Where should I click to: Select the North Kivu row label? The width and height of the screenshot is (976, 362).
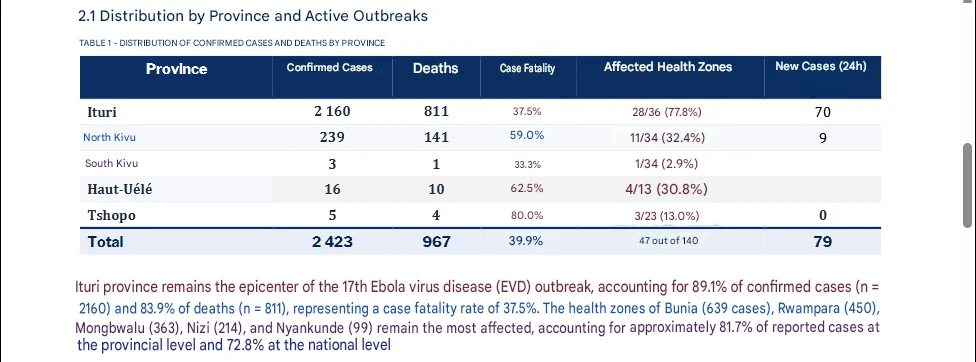click(x=110, y=137)
